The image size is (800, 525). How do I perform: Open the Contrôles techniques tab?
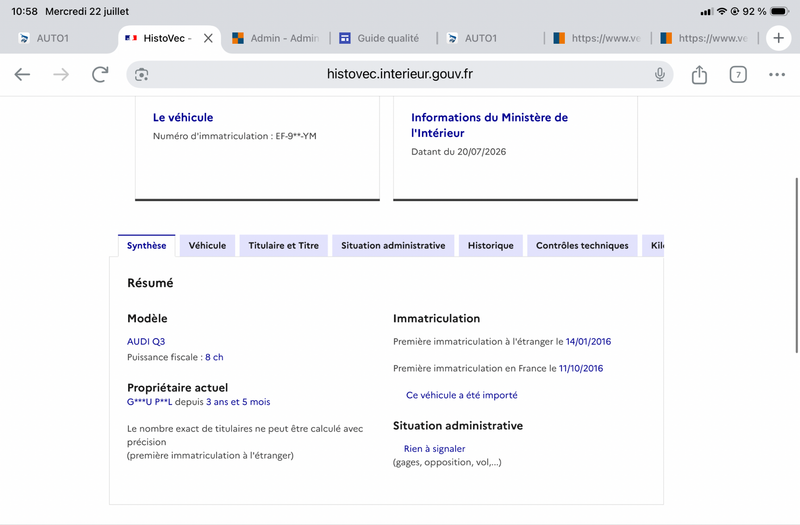pyautogui.click(x=582, y=245)
